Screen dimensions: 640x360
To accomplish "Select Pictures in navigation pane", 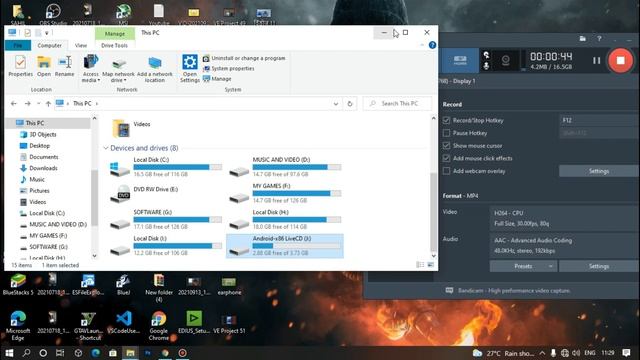I will (x=39, y=191).
